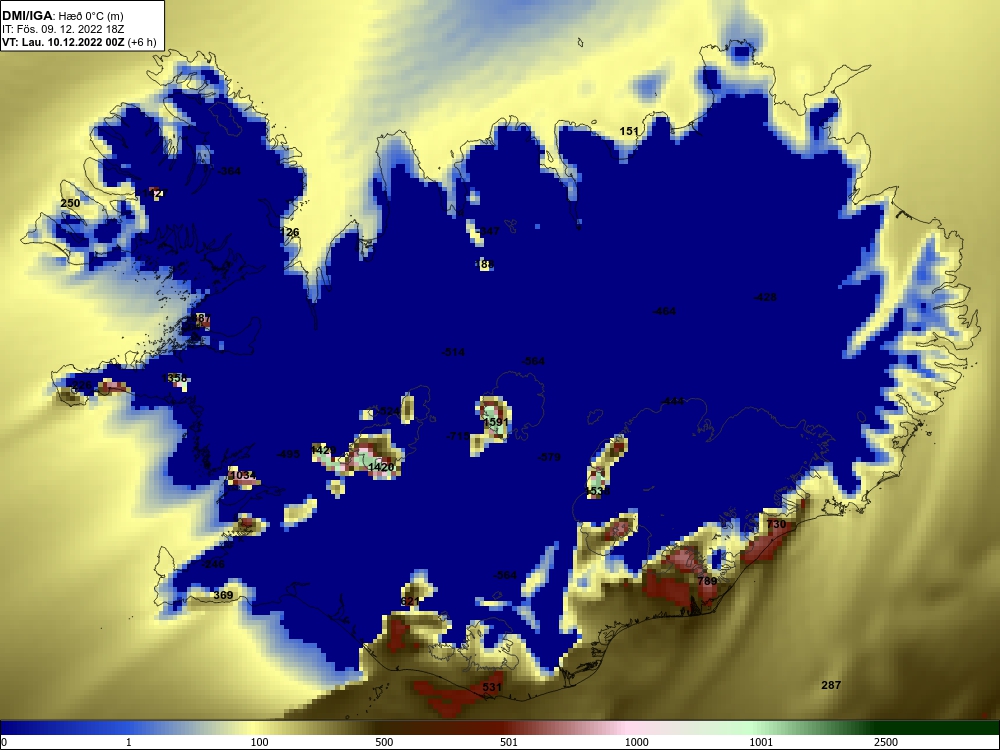Image resolution: width=1000 pixels, height=750 pixels.
Task: Click the legend label '1000'
Action: pyautogui.click(x=636, y=742)
